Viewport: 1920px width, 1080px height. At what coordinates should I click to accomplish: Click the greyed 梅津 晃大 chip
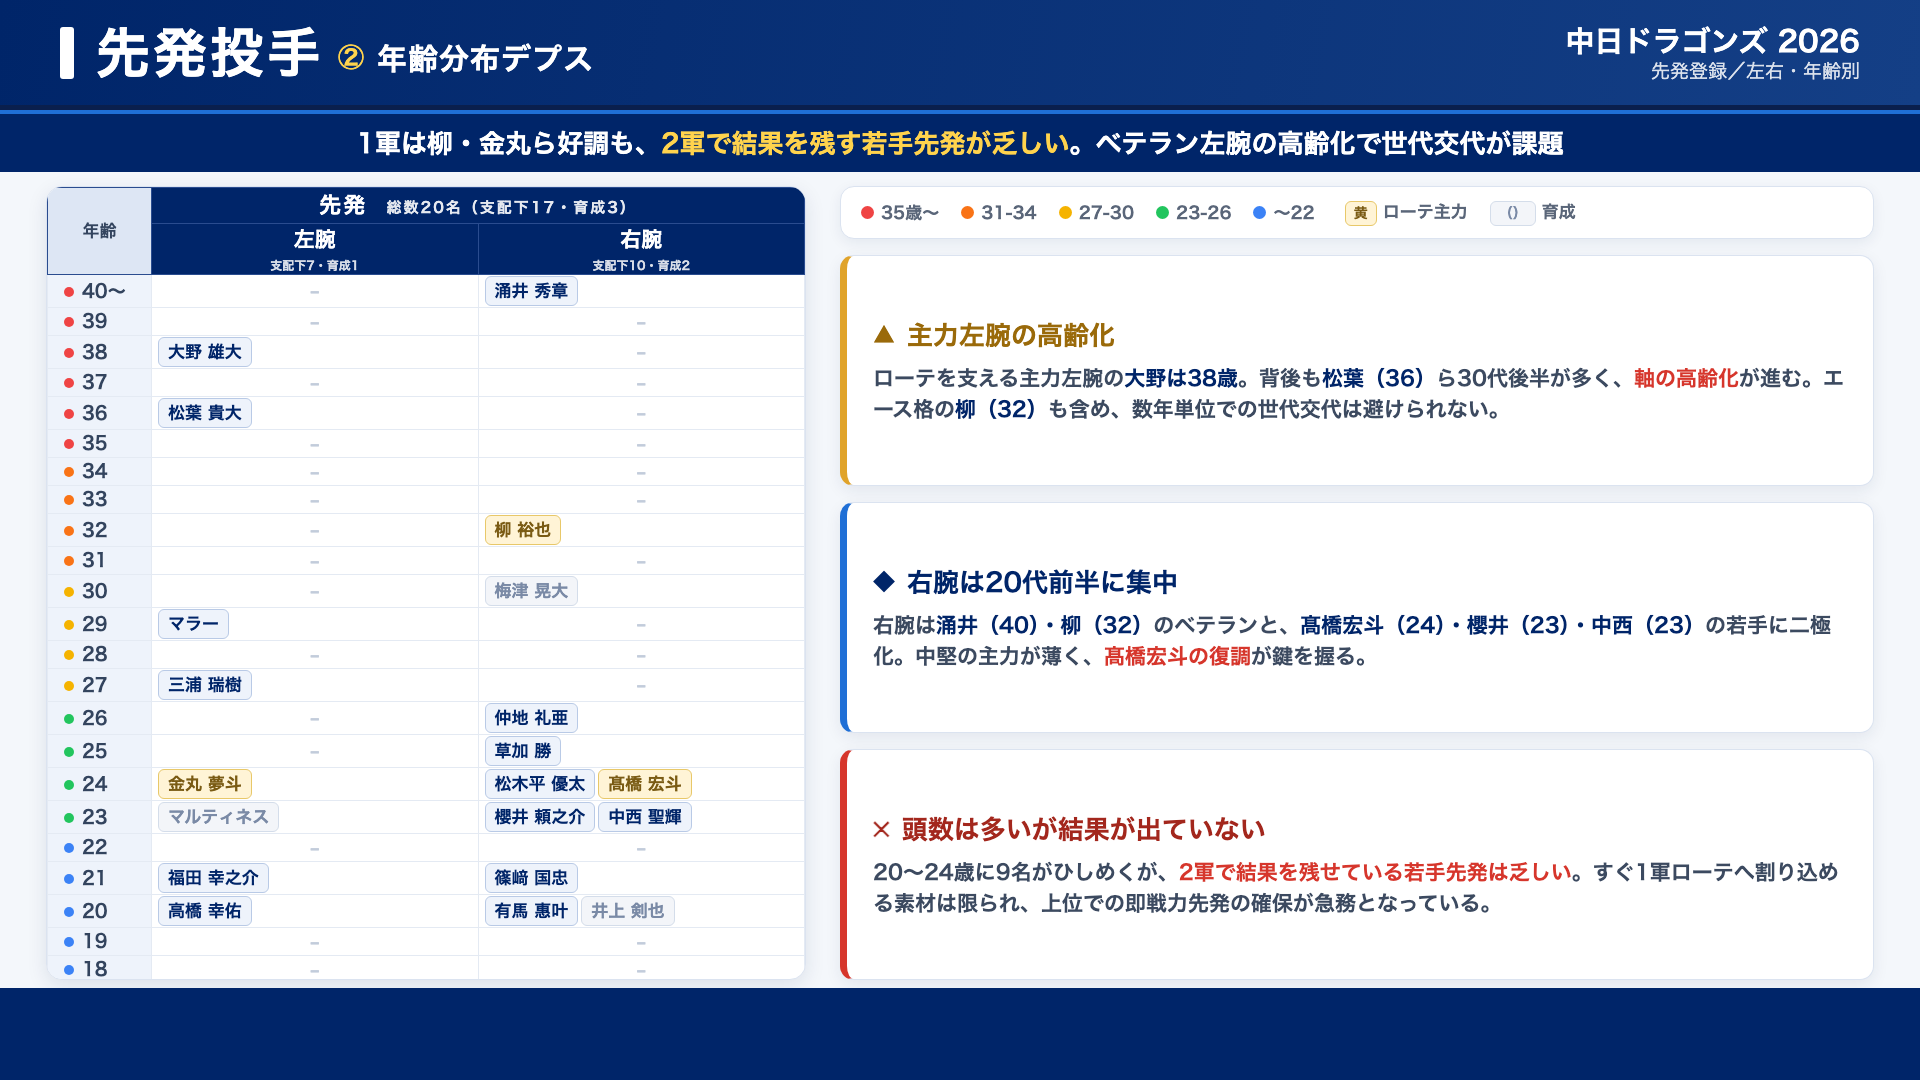pyautogui.click(x=531, y=591)
